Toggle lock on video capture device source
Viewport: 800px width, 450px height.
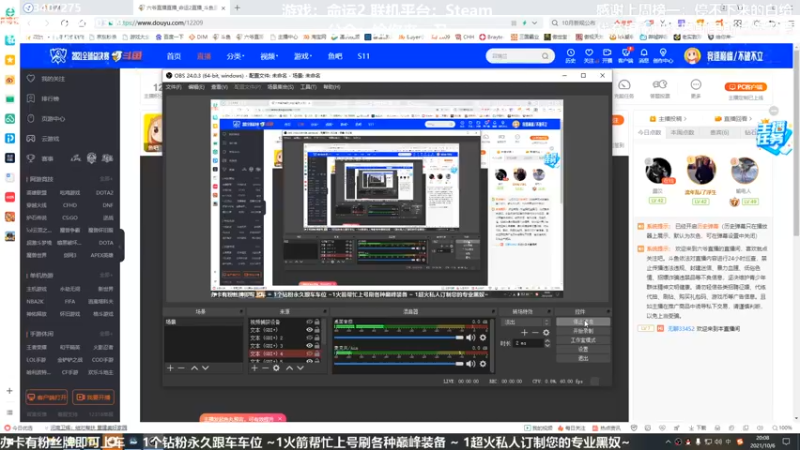(x=317, y=322)
